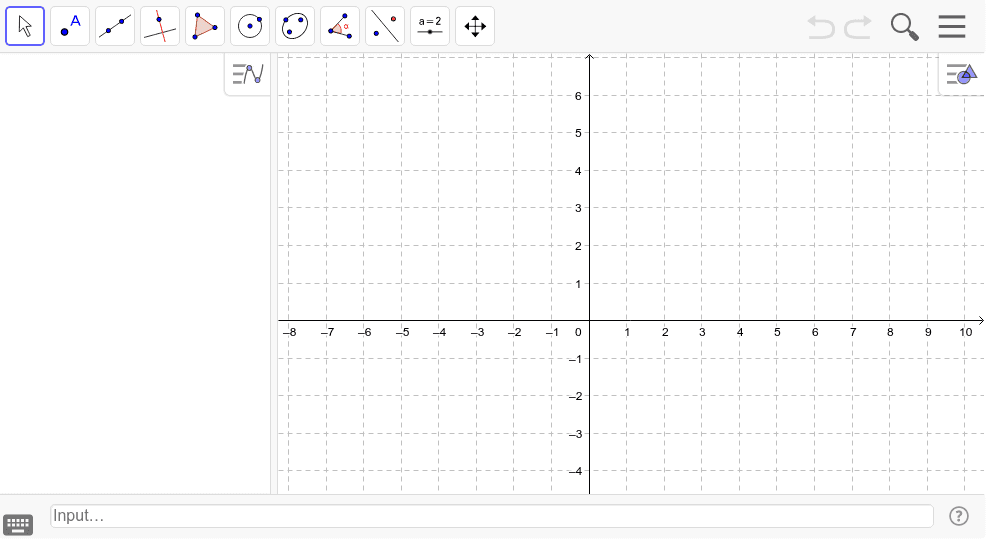The height and width of the screenshot is (539, 986).
Task: Select the Circle with Center tool
Action: point(250,26)
